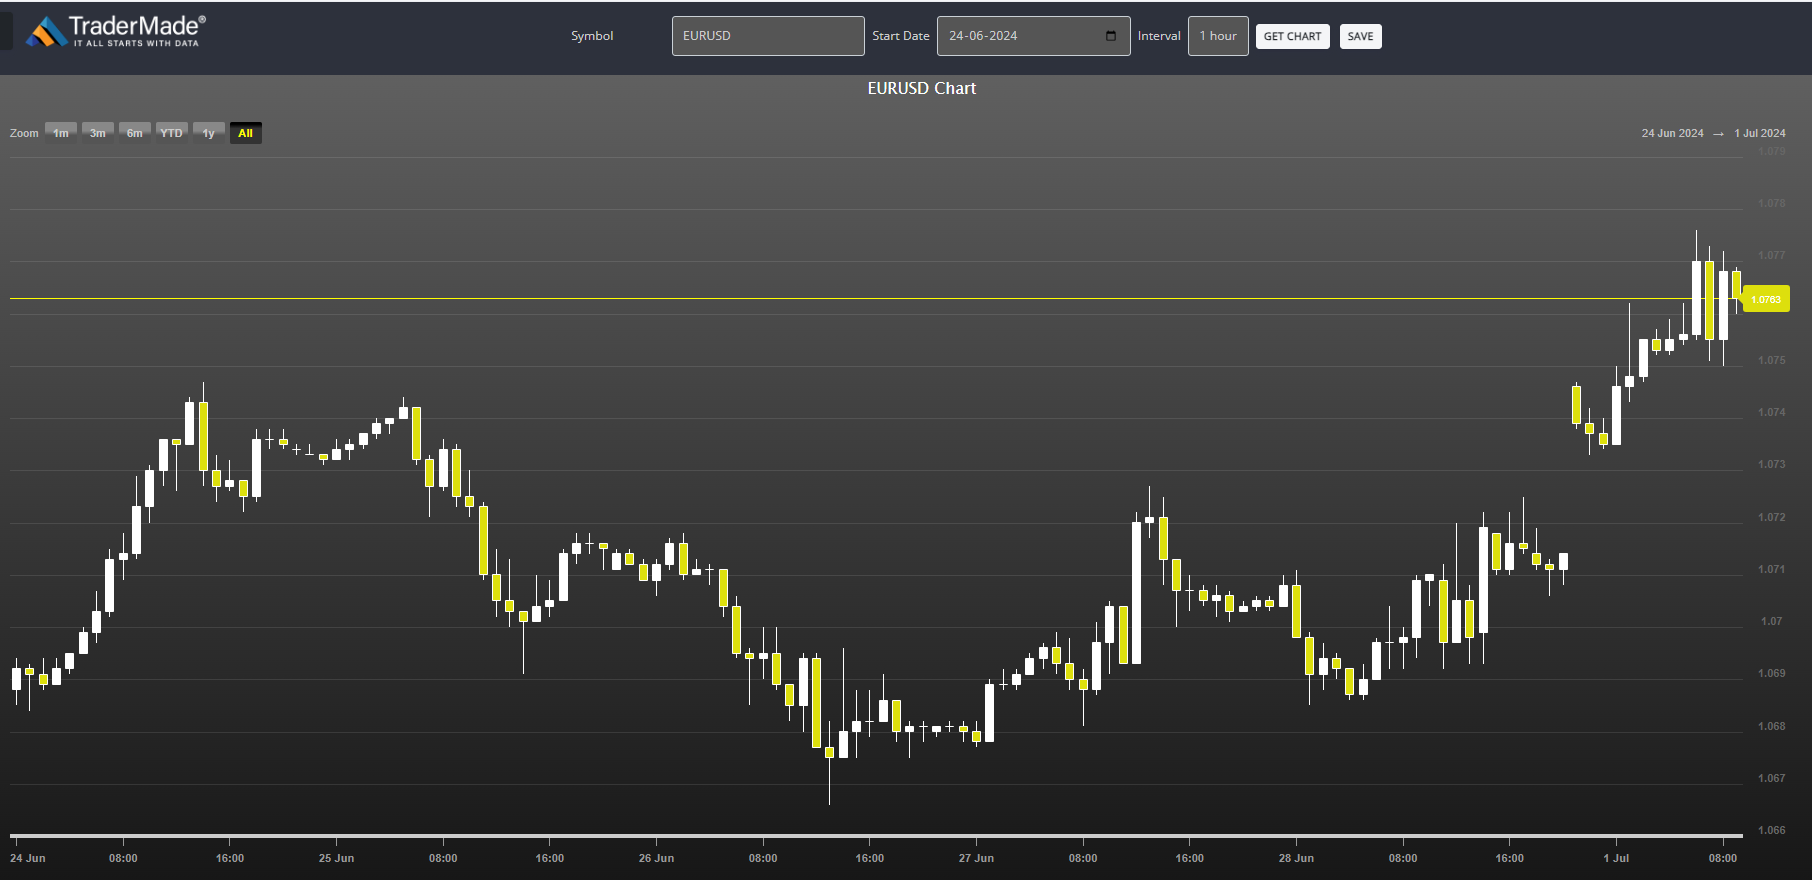This screenshot has height=880, width=1812.
Task: Select the All zoom range
Action: [246, 133]
